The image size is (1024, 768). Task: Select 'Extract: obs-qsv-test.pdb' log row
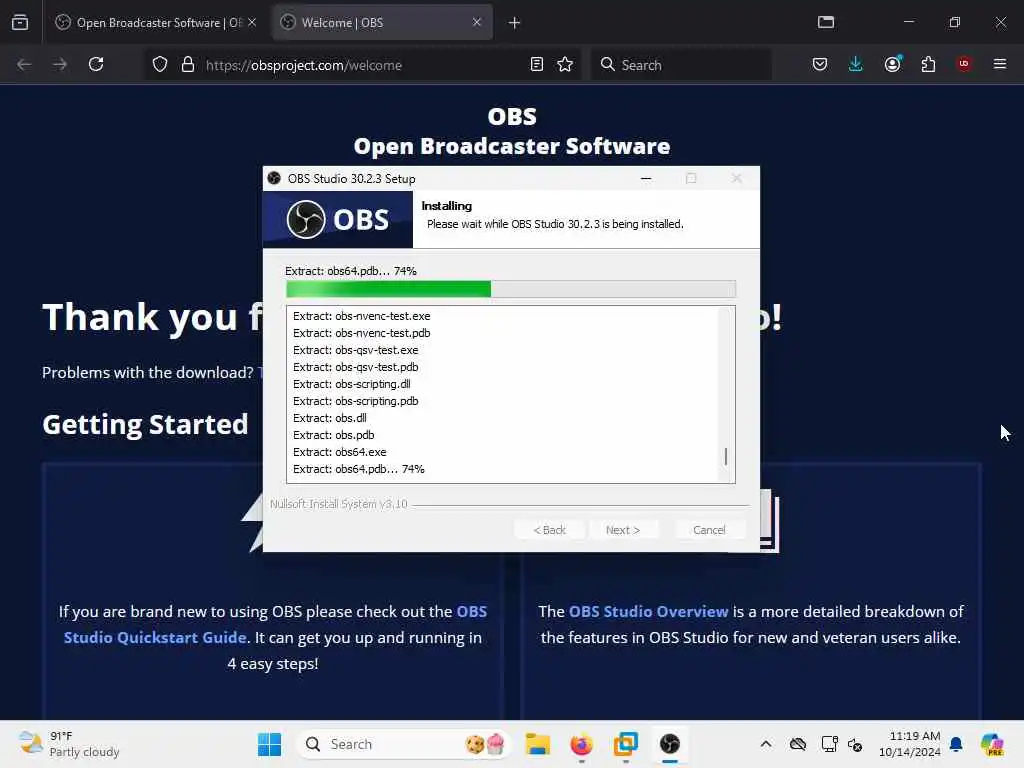[355, 367]
